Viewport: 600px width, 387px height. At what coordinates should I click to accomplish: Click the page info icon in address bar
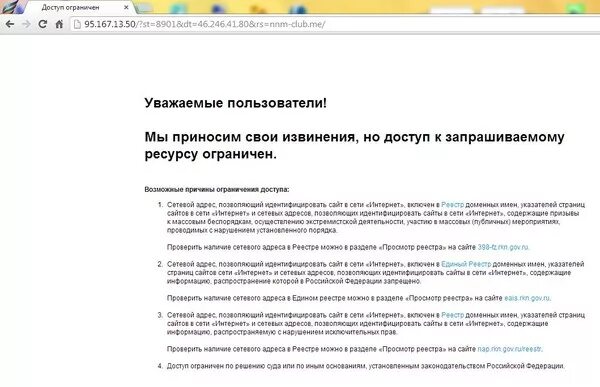point(77,24)
